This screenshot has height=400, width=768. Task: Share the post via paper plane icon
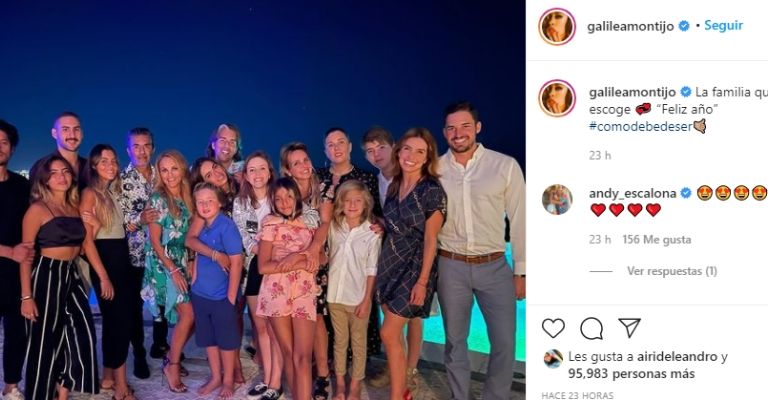point(629,328)
